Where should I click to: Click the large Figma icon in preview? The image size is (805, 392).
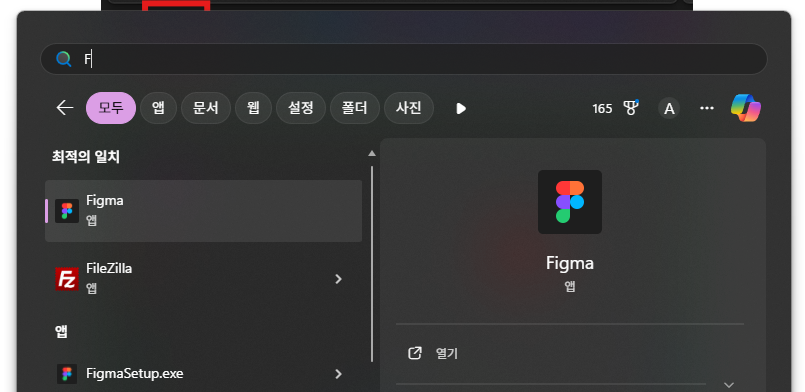click(x=570, y=202)
